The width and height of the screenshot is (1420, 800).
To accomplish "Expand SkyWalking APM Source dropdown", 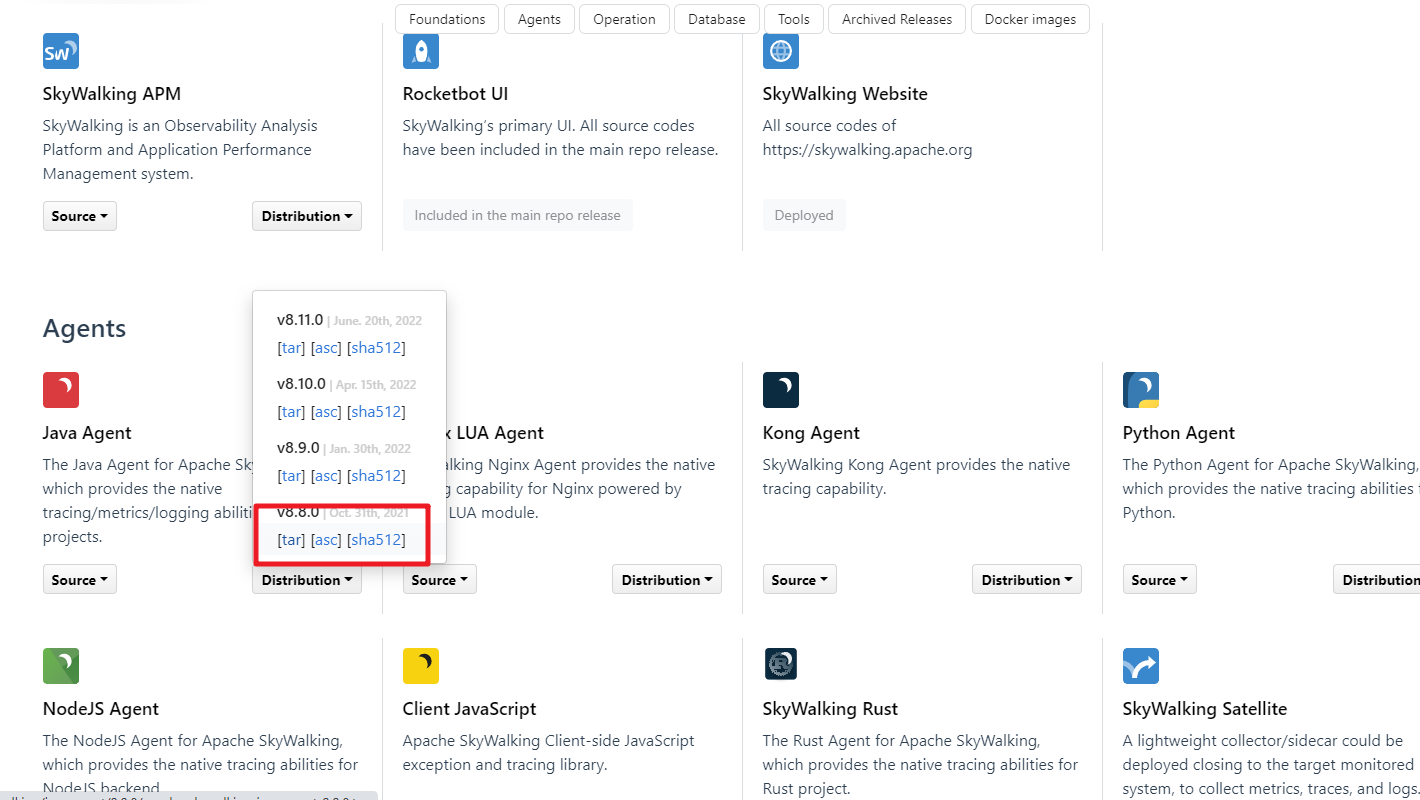I will tap(80, 216).
